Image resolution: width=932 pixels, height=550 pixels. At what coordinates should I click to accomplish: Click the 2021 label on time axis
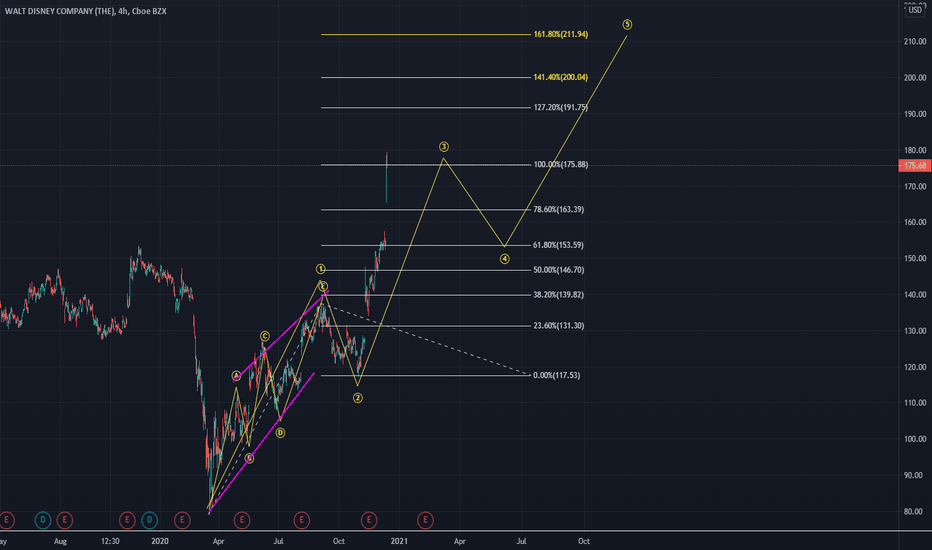pyautogui.click(x=399, y=542)
